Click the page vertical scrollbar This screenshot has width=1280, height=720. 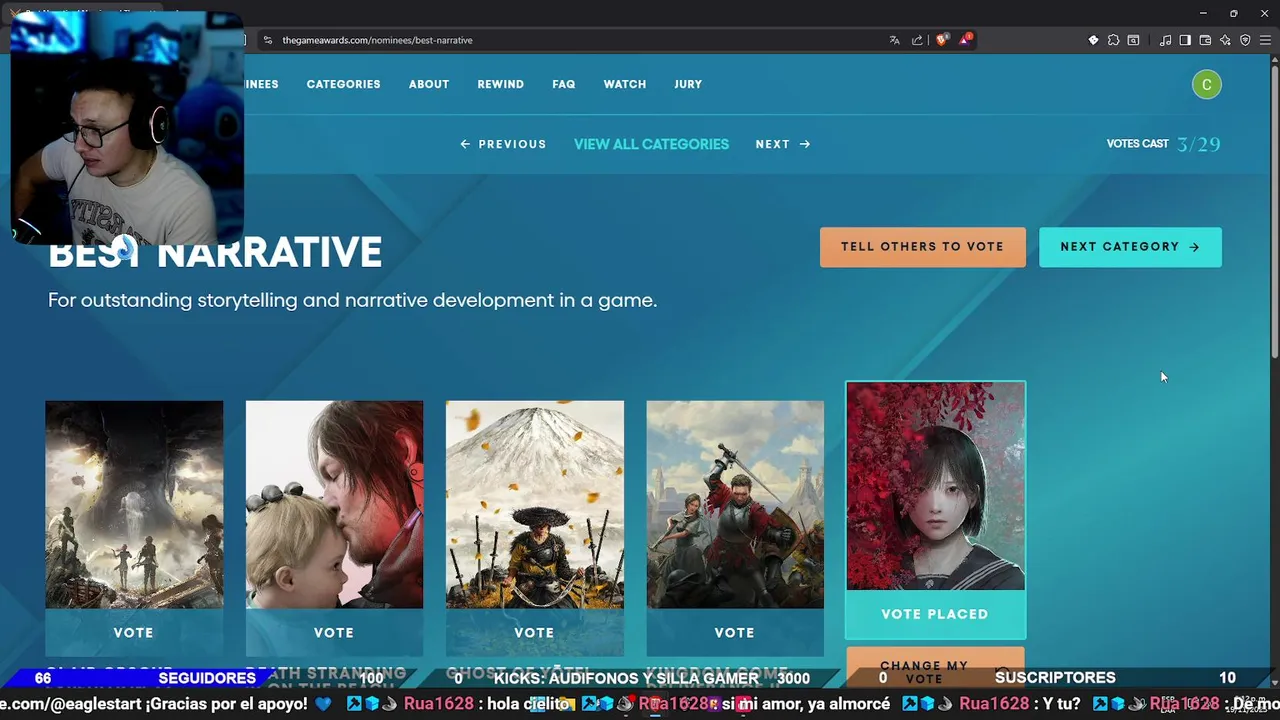1274,210
